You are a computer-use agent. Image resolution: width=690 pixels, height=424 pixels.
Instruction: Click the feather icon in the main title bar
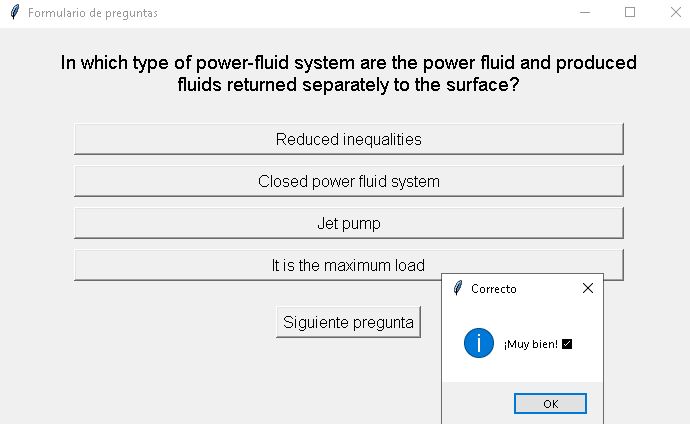pos(15,13)
